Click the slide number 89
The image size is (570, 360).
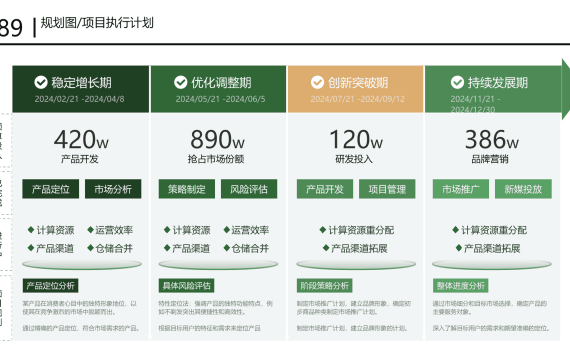(11, 28)
